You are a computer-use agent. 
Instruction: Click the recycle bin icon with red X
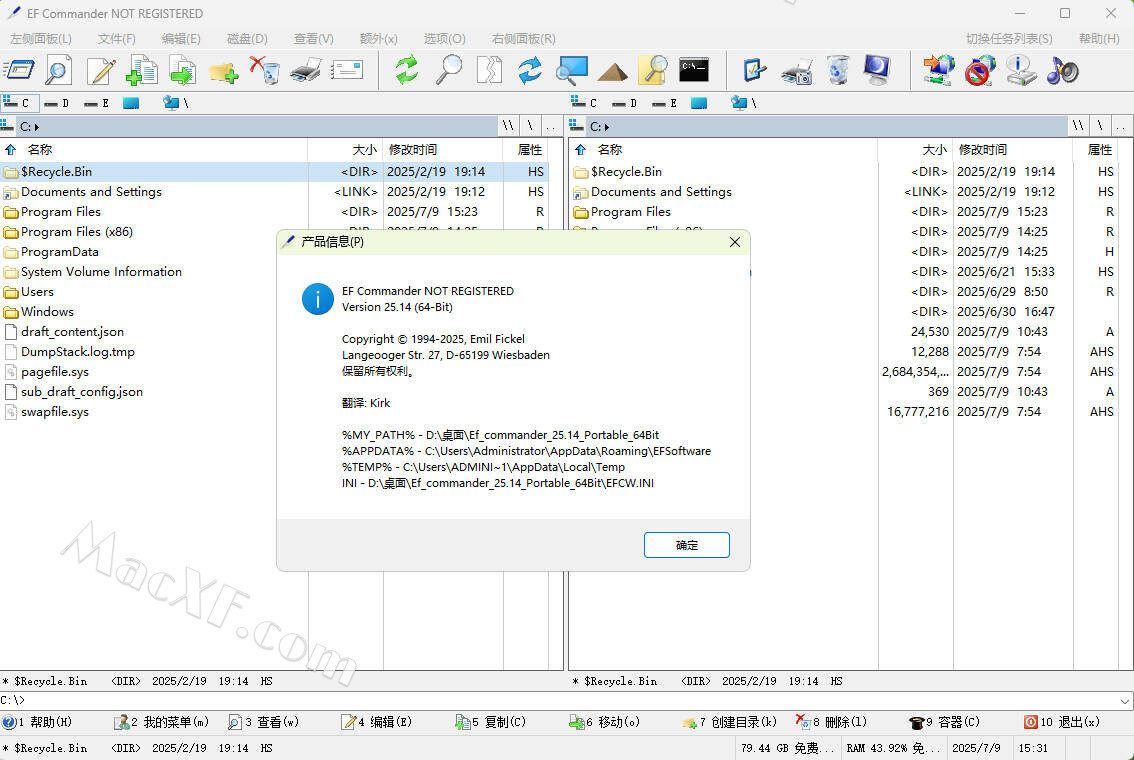click(264, 70)
